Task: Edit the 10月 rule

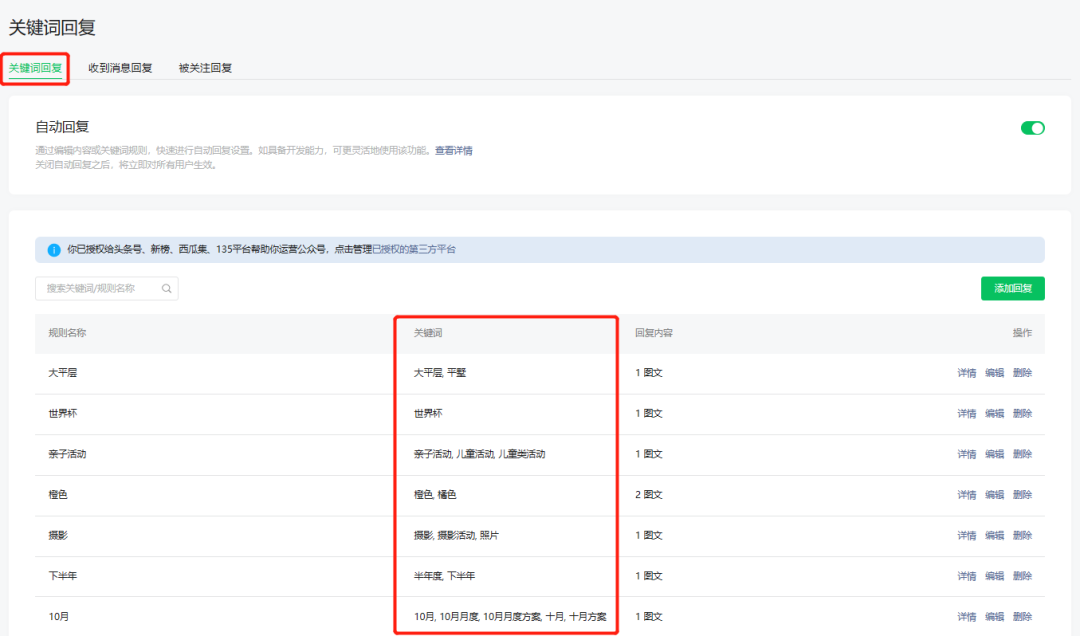Action: click(994, 617)
